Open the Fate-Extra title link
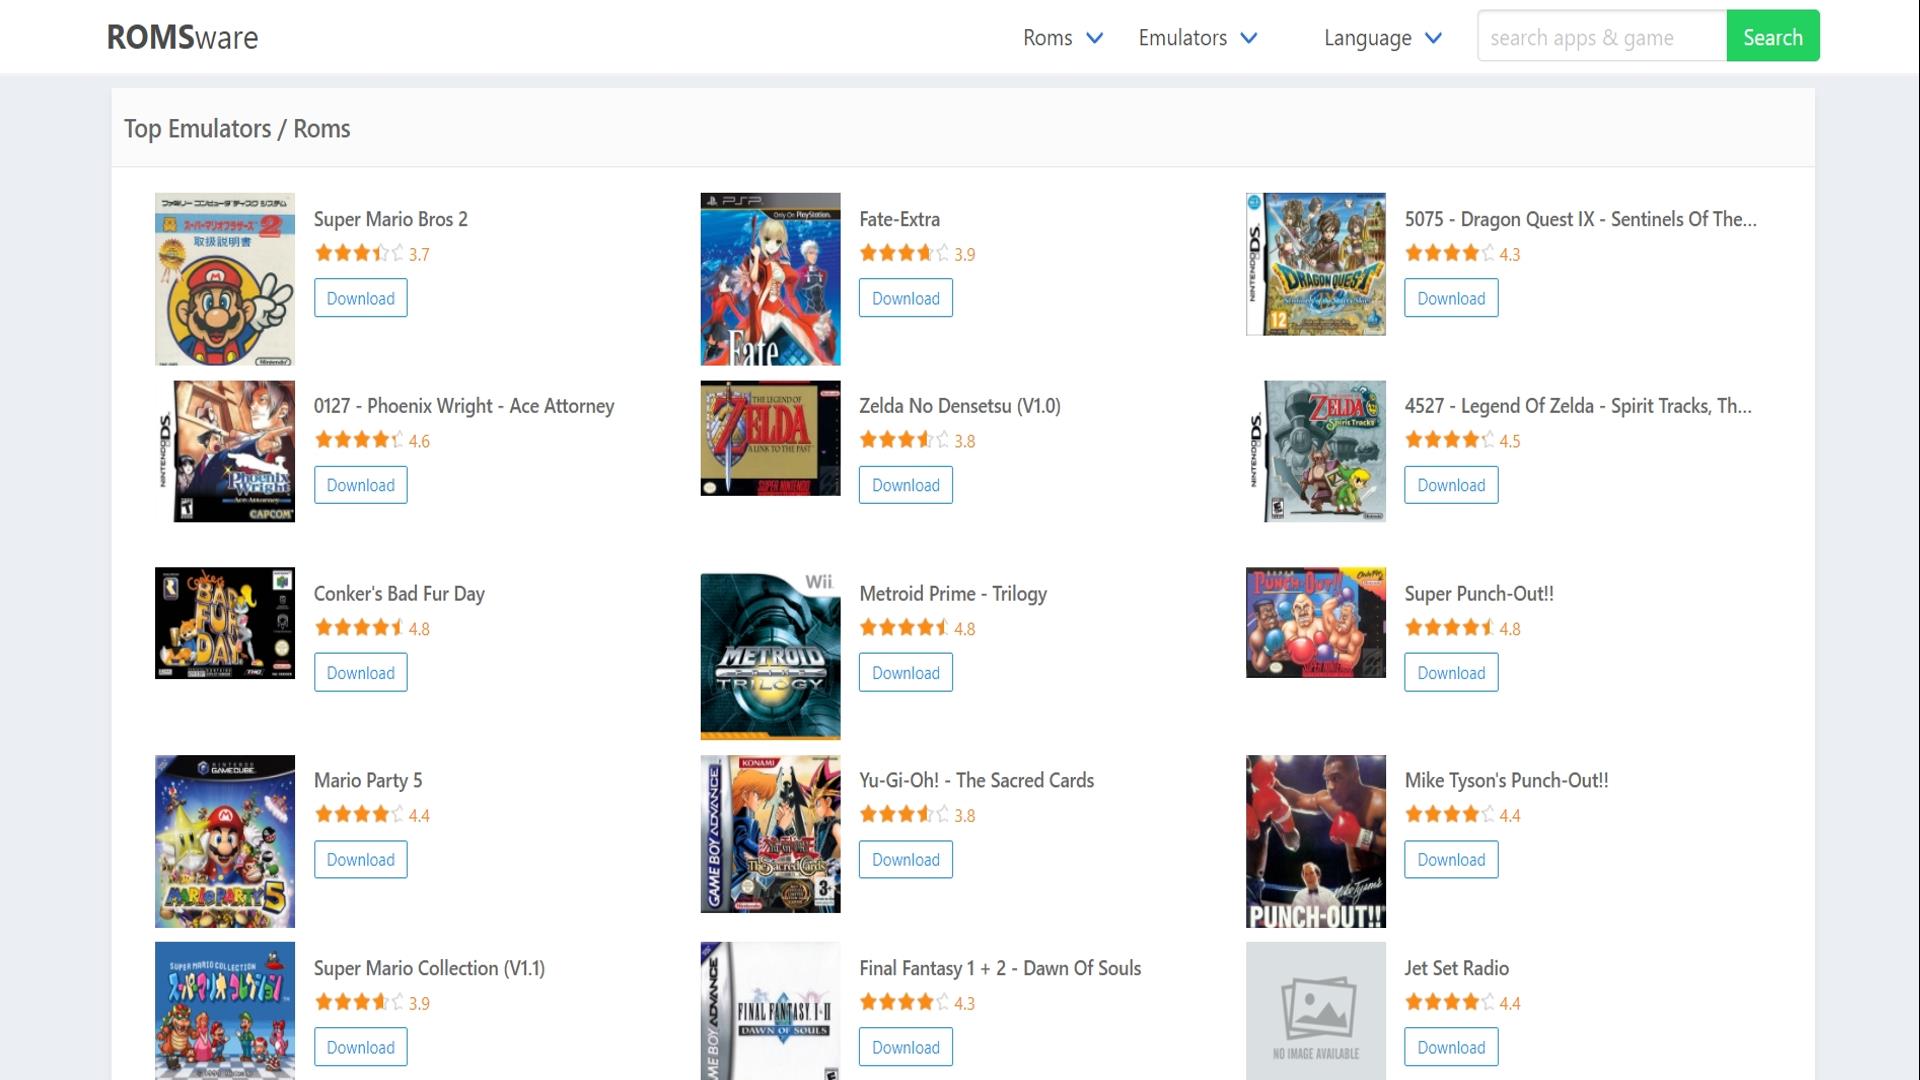The image size is (1920, 1080). 899,219
